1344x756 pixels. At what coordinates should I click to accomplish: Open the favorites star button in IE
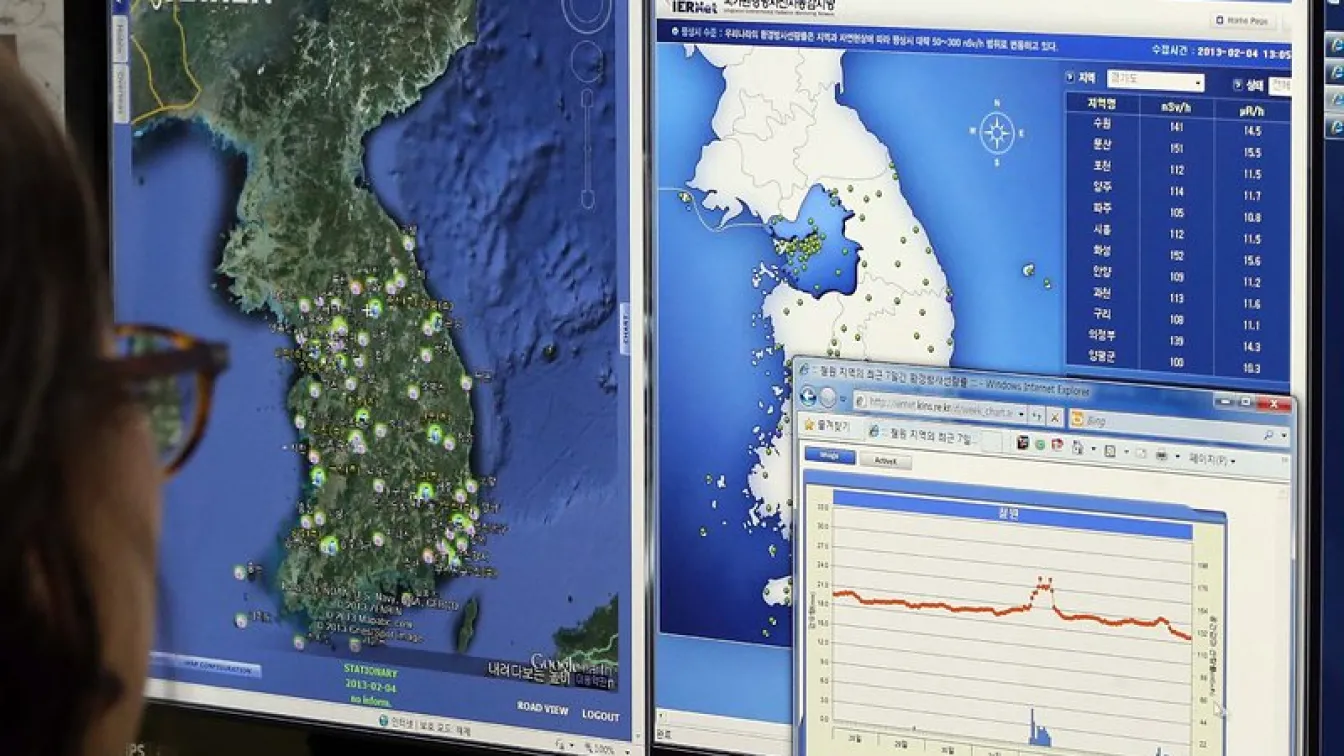coord(809,424)
